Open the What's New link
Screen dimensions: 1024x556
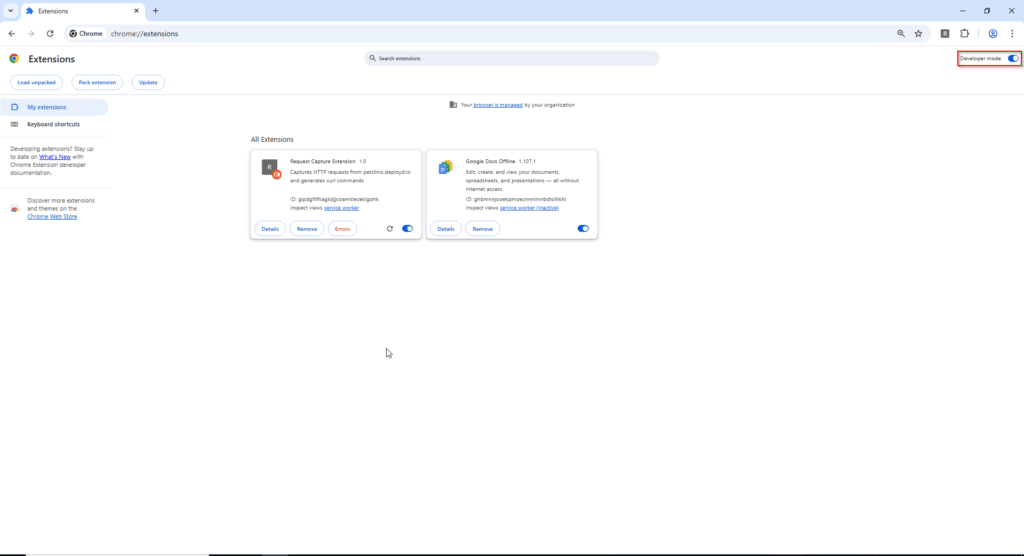[x=55, y=157]
